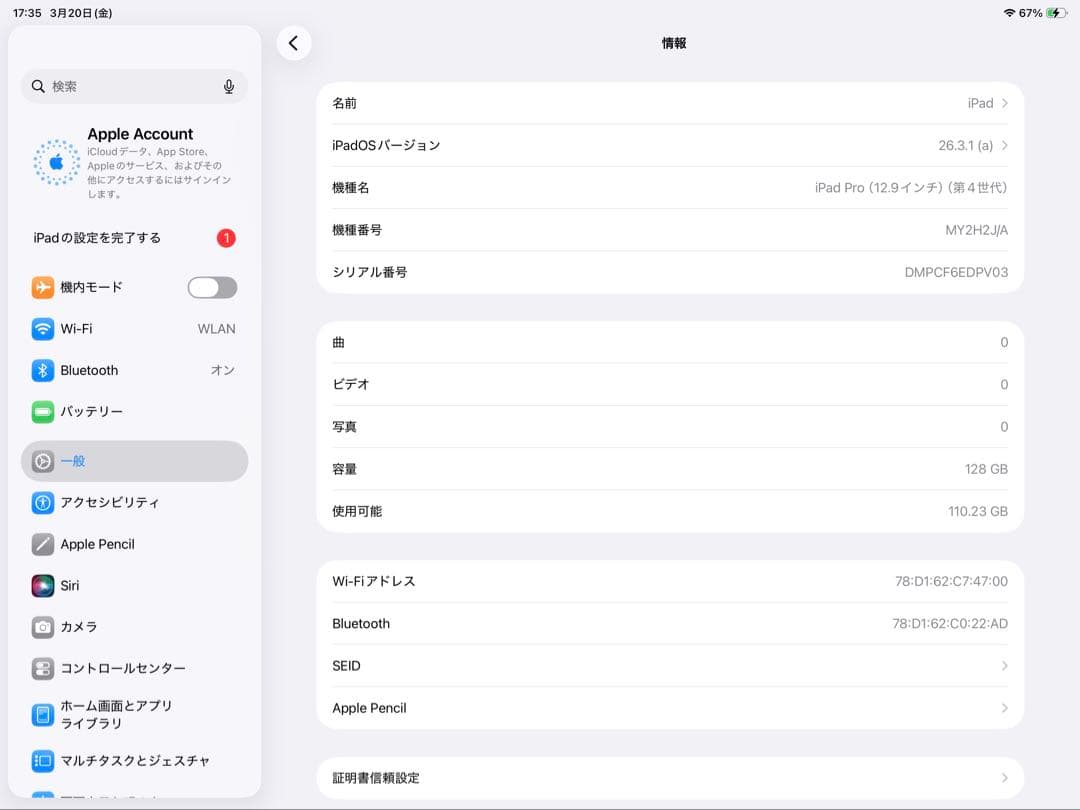Screen dimensions: 1080x810
Task: Open iPadOSバージョン details row
Action: point(668,145)
